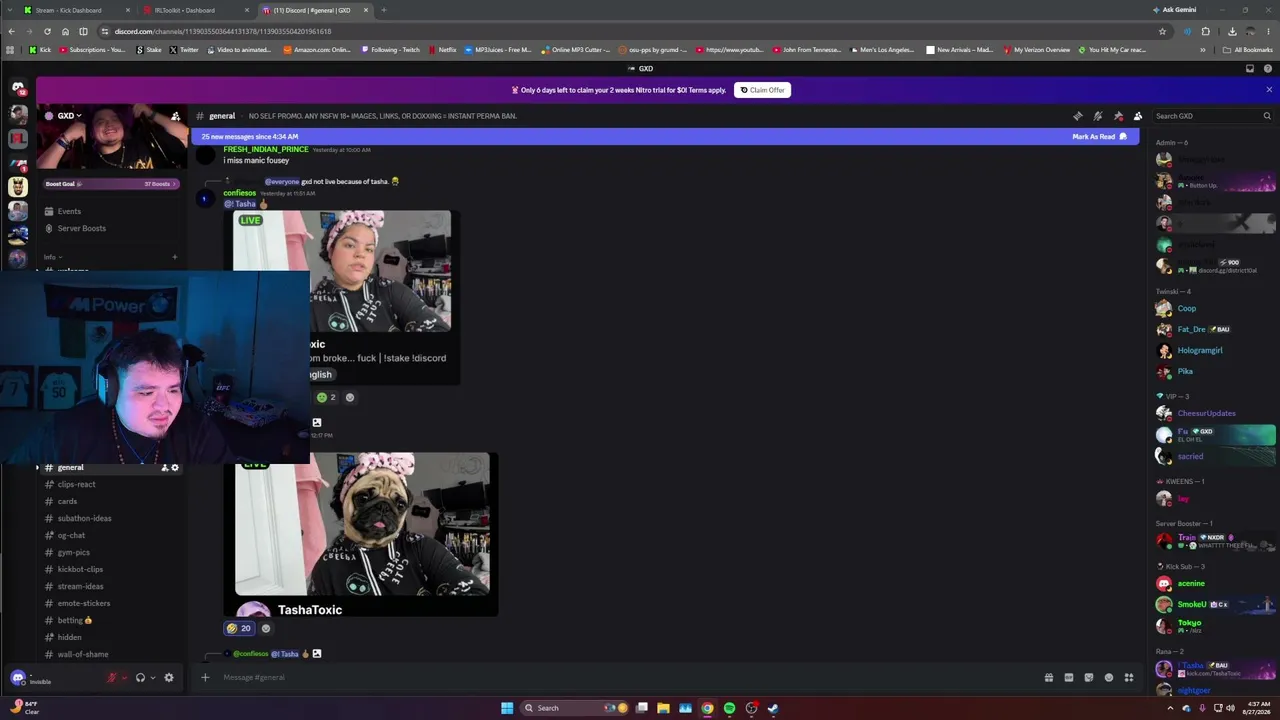1280x720 pixels.
Task: Open acenine member profile
Action: (x=1191, y=583)
